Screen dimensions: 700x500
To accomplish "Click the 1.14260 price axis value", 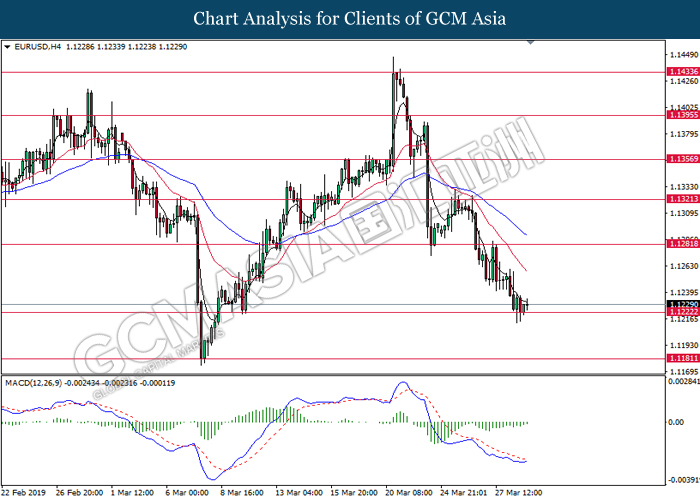I will 684,81.
